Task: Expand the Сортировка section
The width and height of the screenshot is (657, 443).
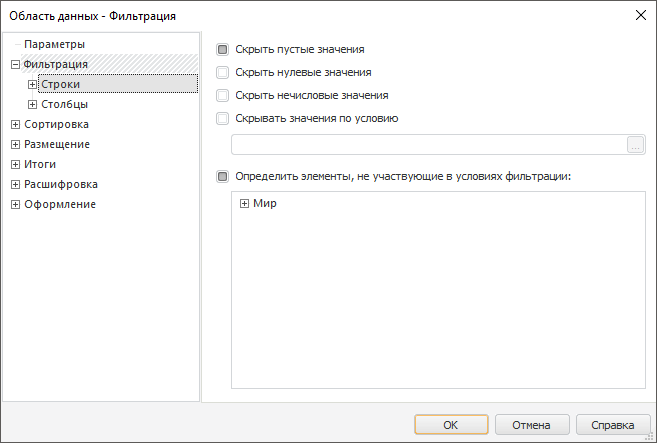Action: [x=15, y=125]
